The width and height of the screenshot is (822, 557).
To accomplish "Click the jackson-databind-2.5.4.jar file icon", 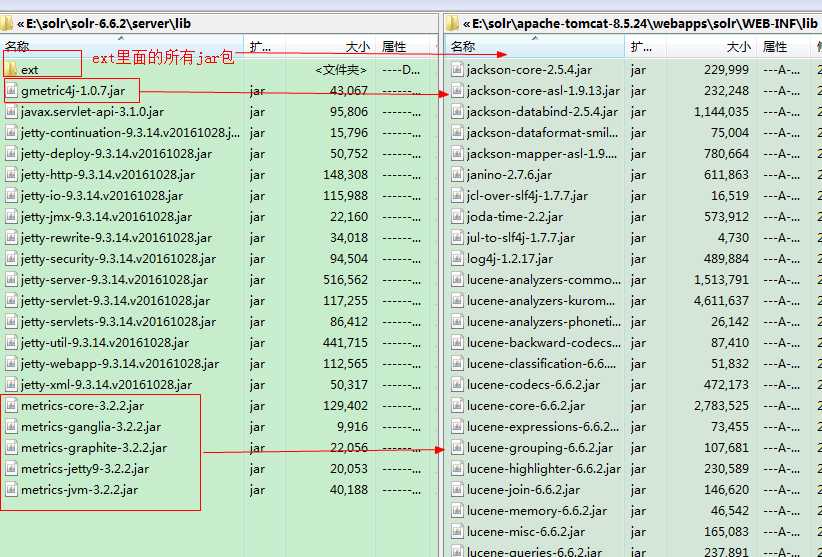I will click(457, 112).
